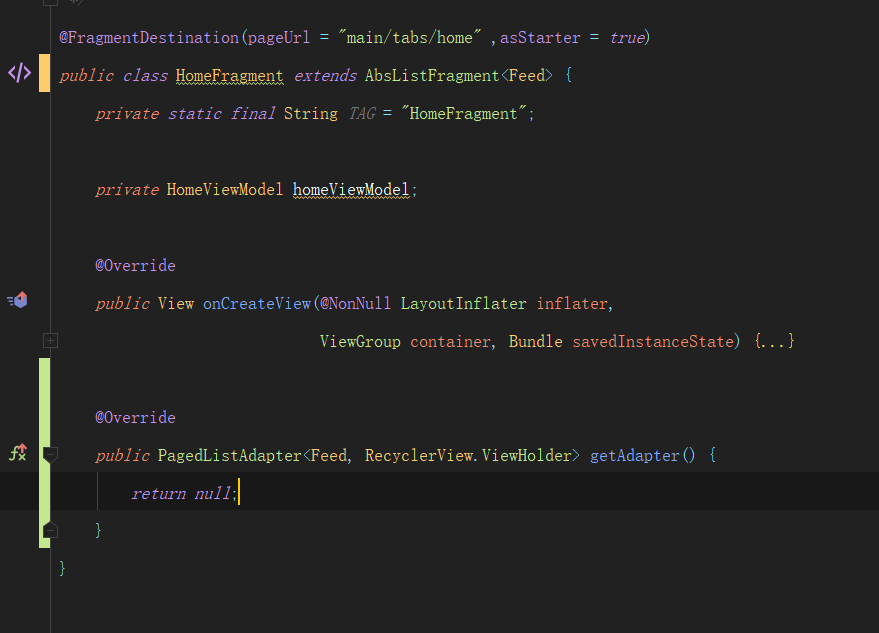Click the Bundle type name
This screenshot has height=633, width=879.
(x=535, y=341)
